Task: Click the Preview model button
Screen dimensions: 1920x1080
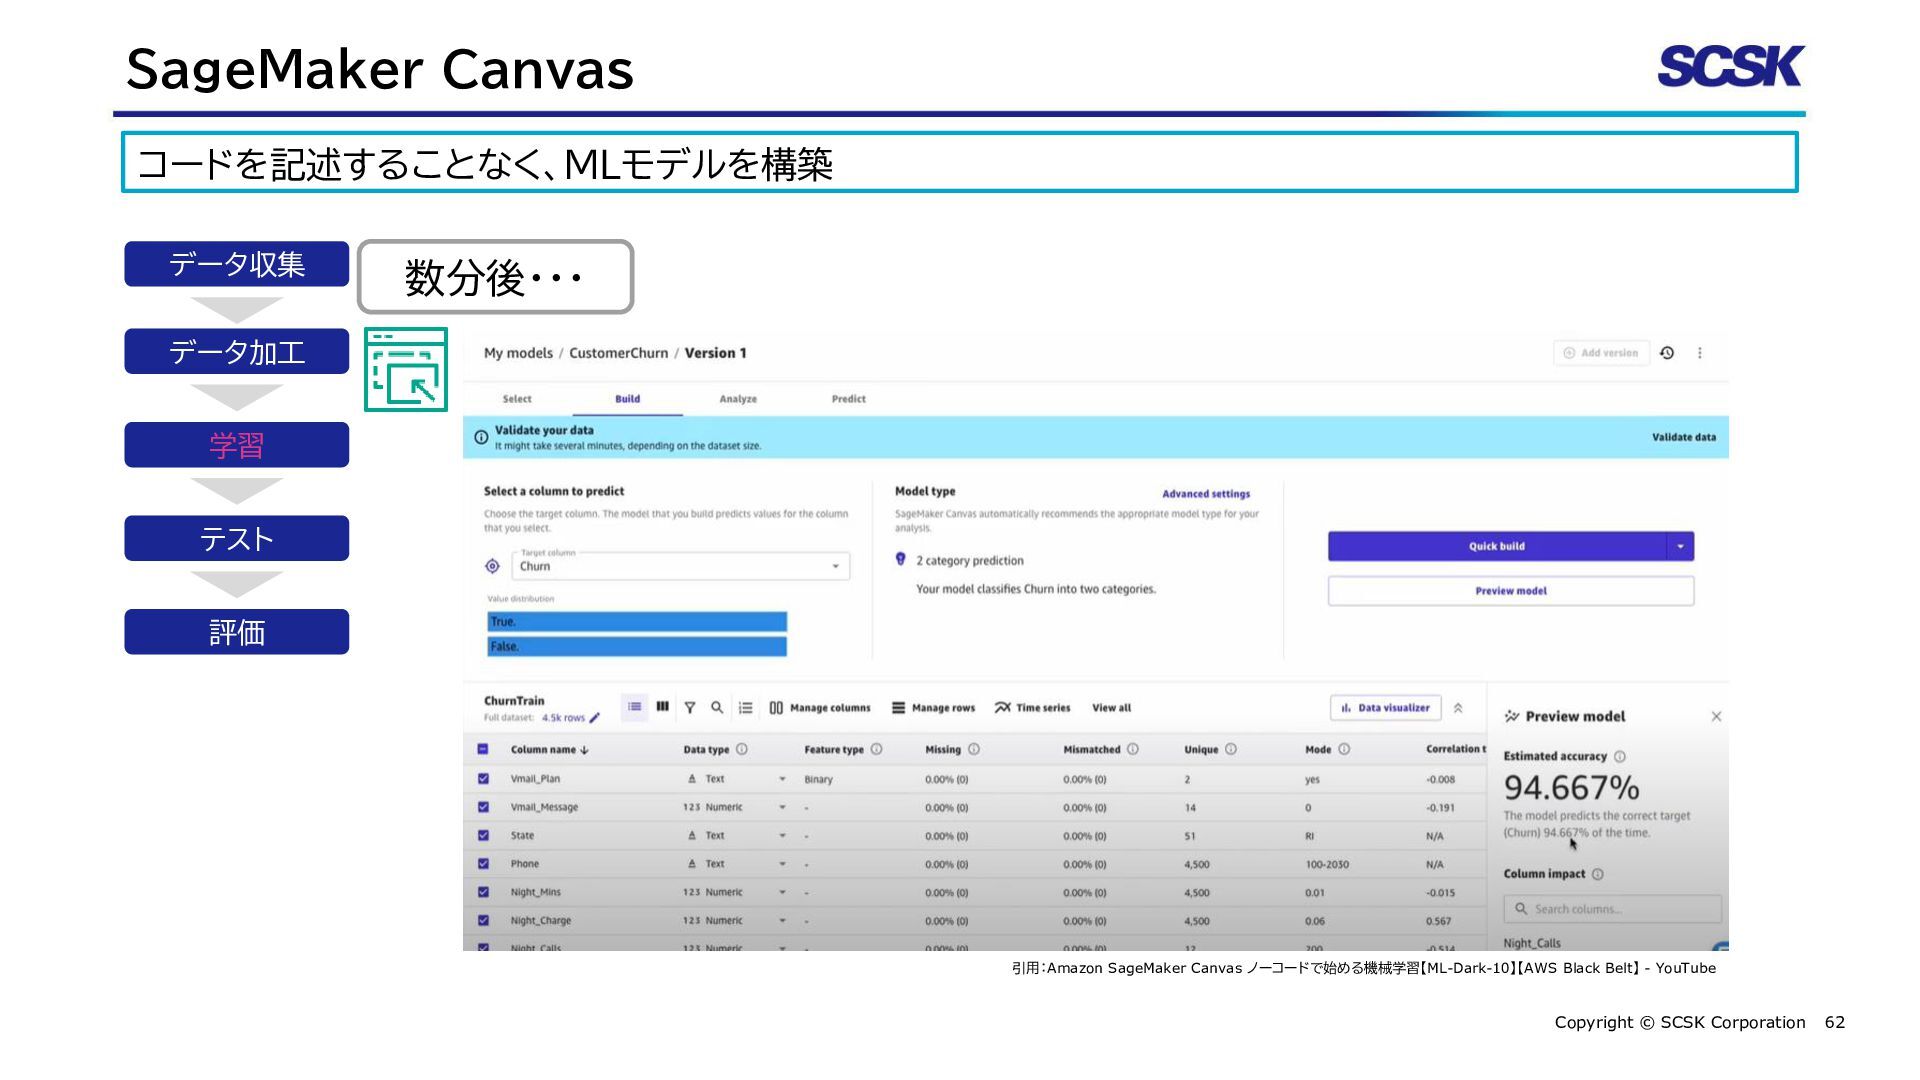Action: coord(1511,591)
